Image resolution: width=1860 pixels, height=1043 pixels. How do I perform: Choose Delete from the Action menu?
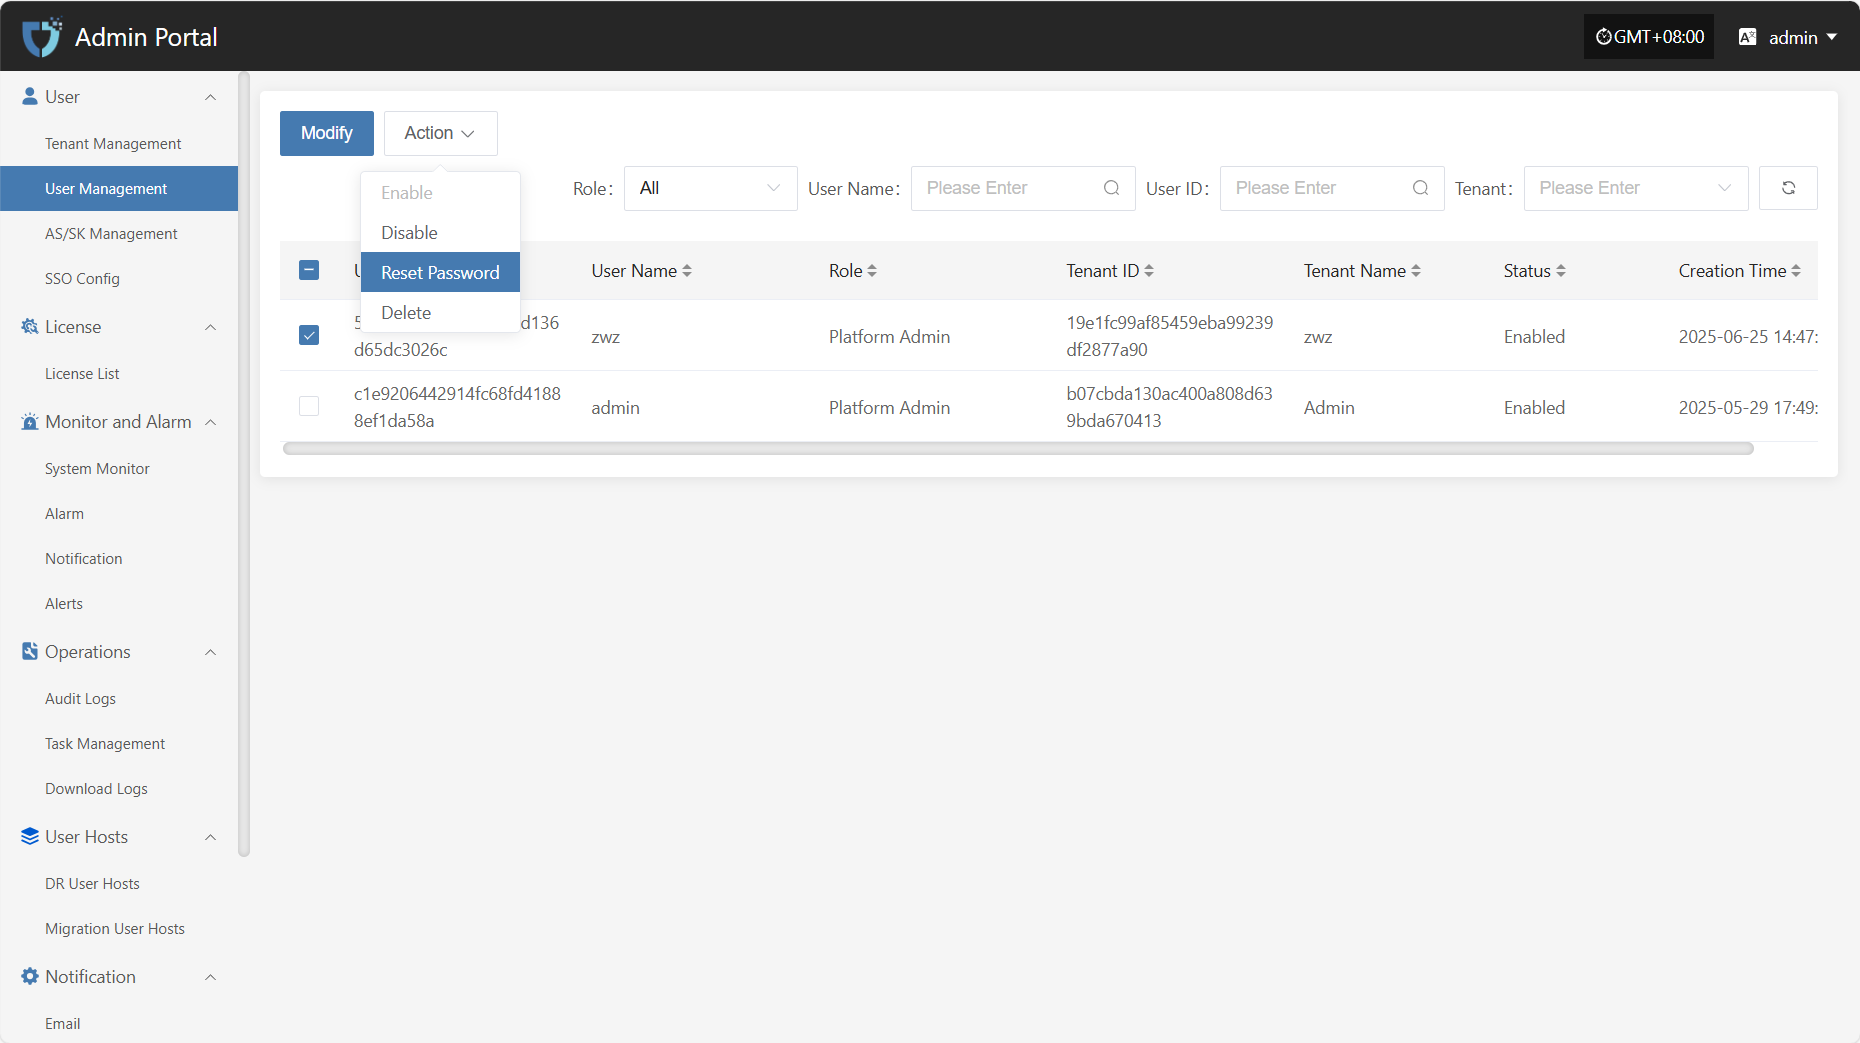[x=440, y=312]
